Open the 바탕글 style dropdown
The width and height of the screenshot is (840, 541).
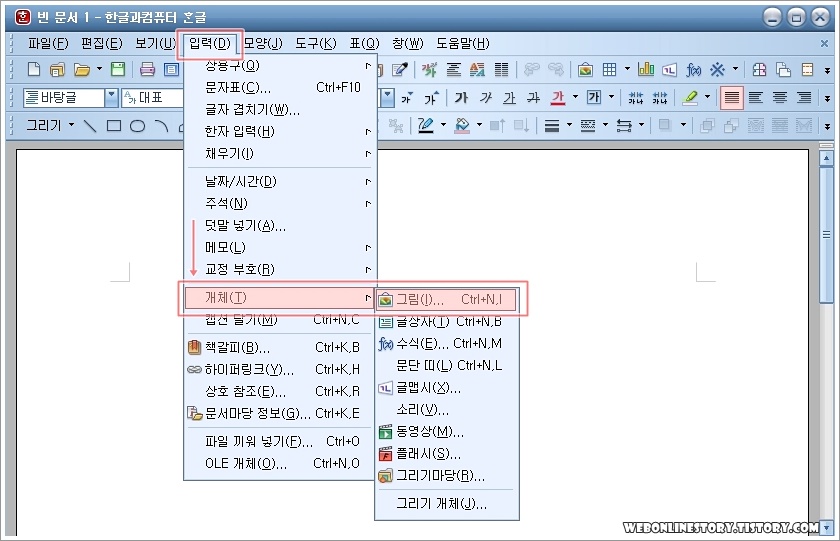[x=111, y=97]
